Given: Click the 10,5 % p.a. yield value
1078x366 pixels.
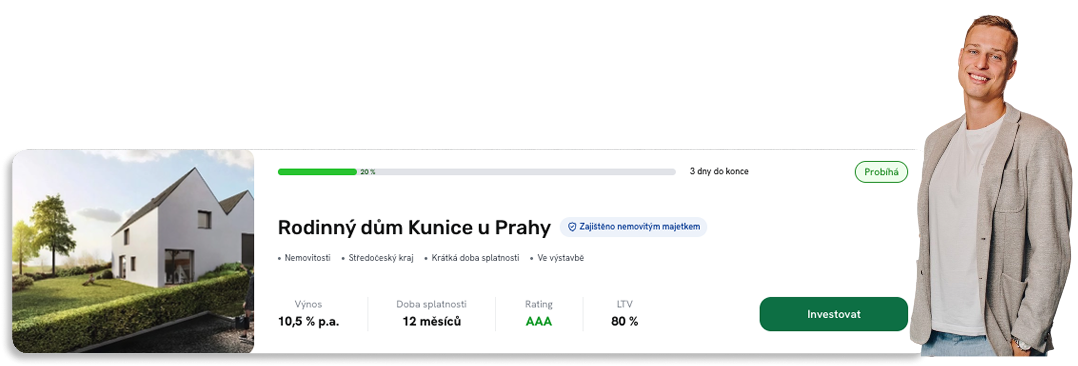Looking at the screenshot, I should [x=309, y=321].
